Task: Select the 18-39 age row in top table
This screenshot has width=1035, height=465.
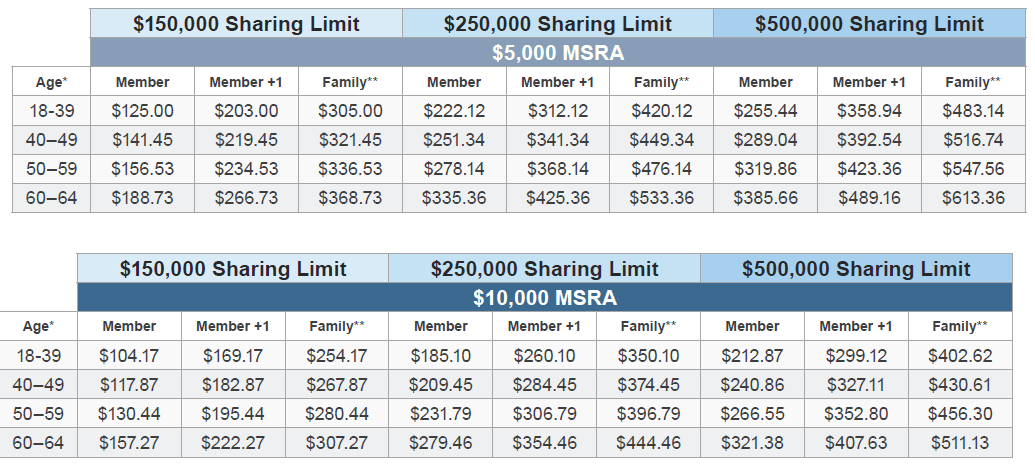Action: [x=518, y=111]
